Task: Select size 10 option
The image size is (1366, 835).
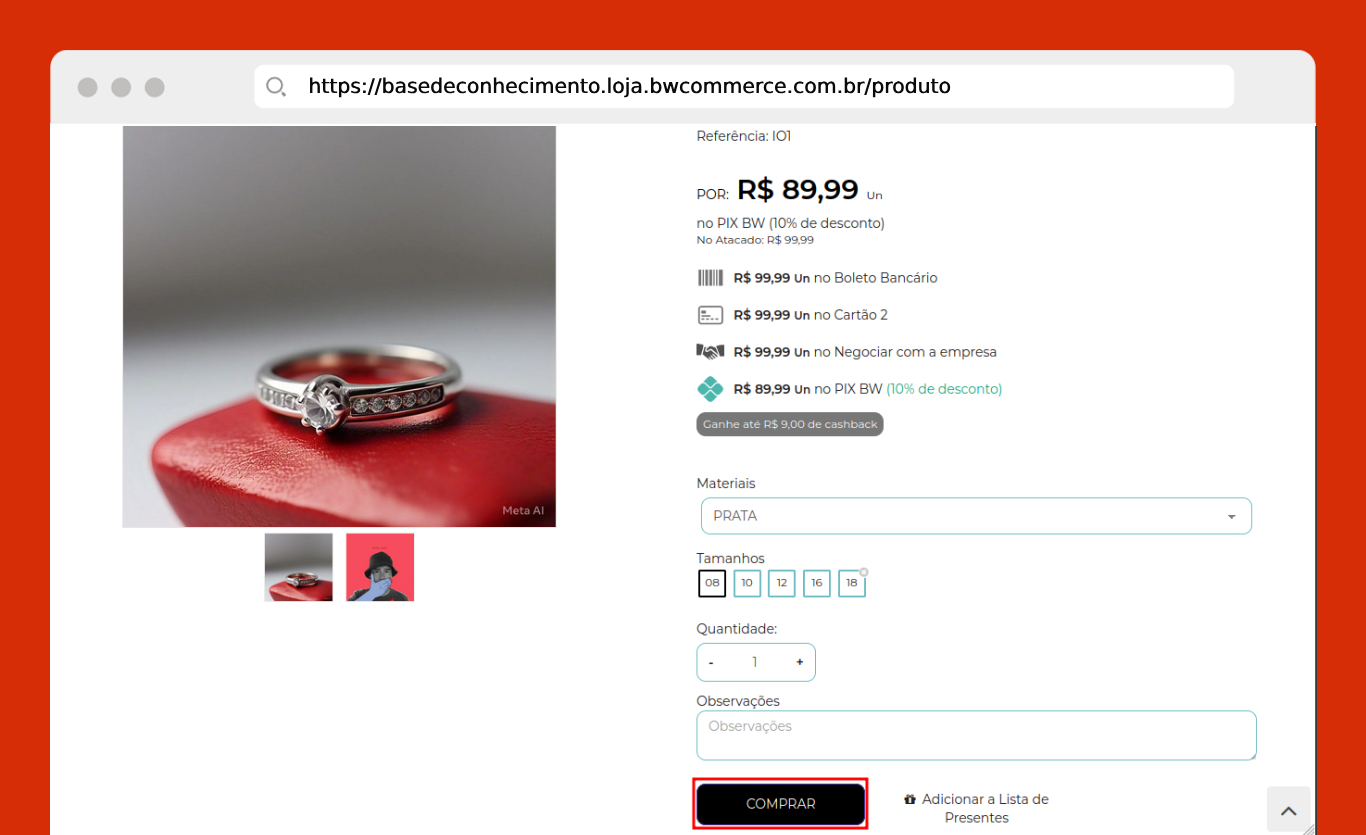Action: point(747,583)
